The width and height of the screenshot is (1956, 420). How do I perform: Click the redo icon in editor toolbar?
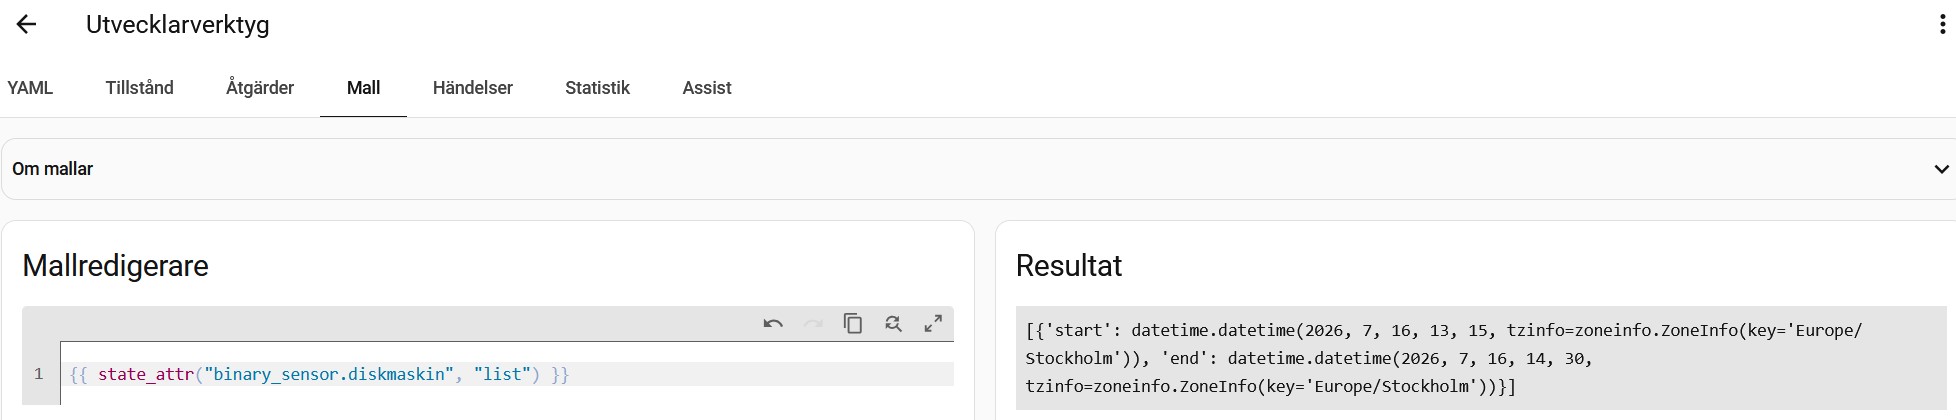click(x=813, y=324)
